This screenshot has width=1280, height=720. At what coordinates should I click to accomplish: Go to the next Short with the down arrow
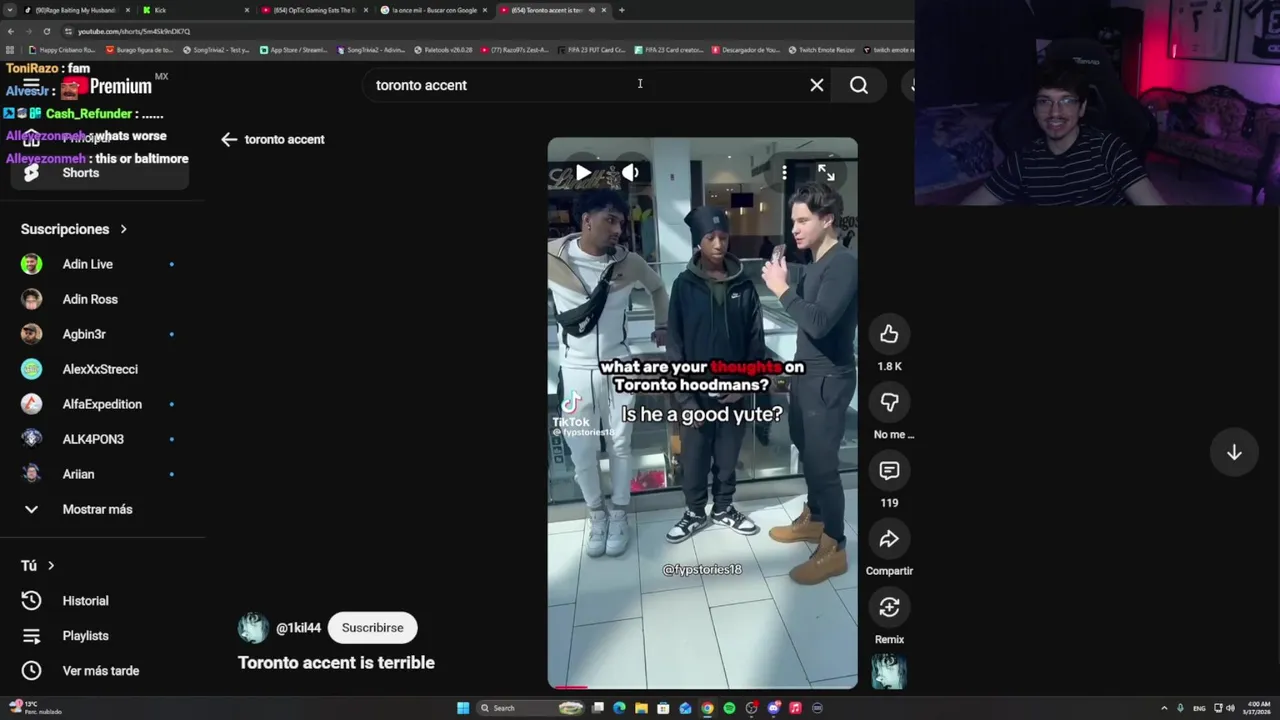coord(1234,452)
